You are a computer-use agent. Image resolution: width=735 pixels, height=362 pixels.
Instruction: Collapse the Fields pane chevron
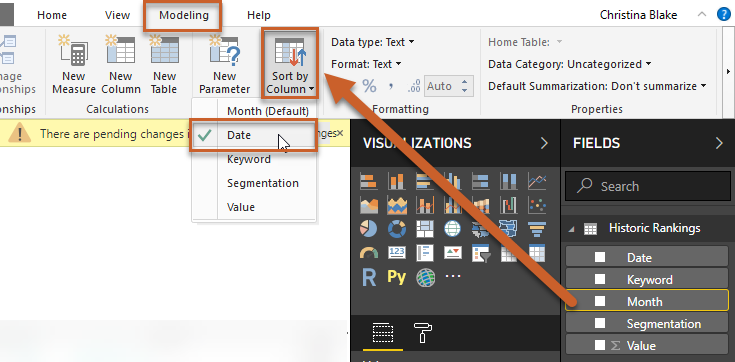(x=719, y=143)
